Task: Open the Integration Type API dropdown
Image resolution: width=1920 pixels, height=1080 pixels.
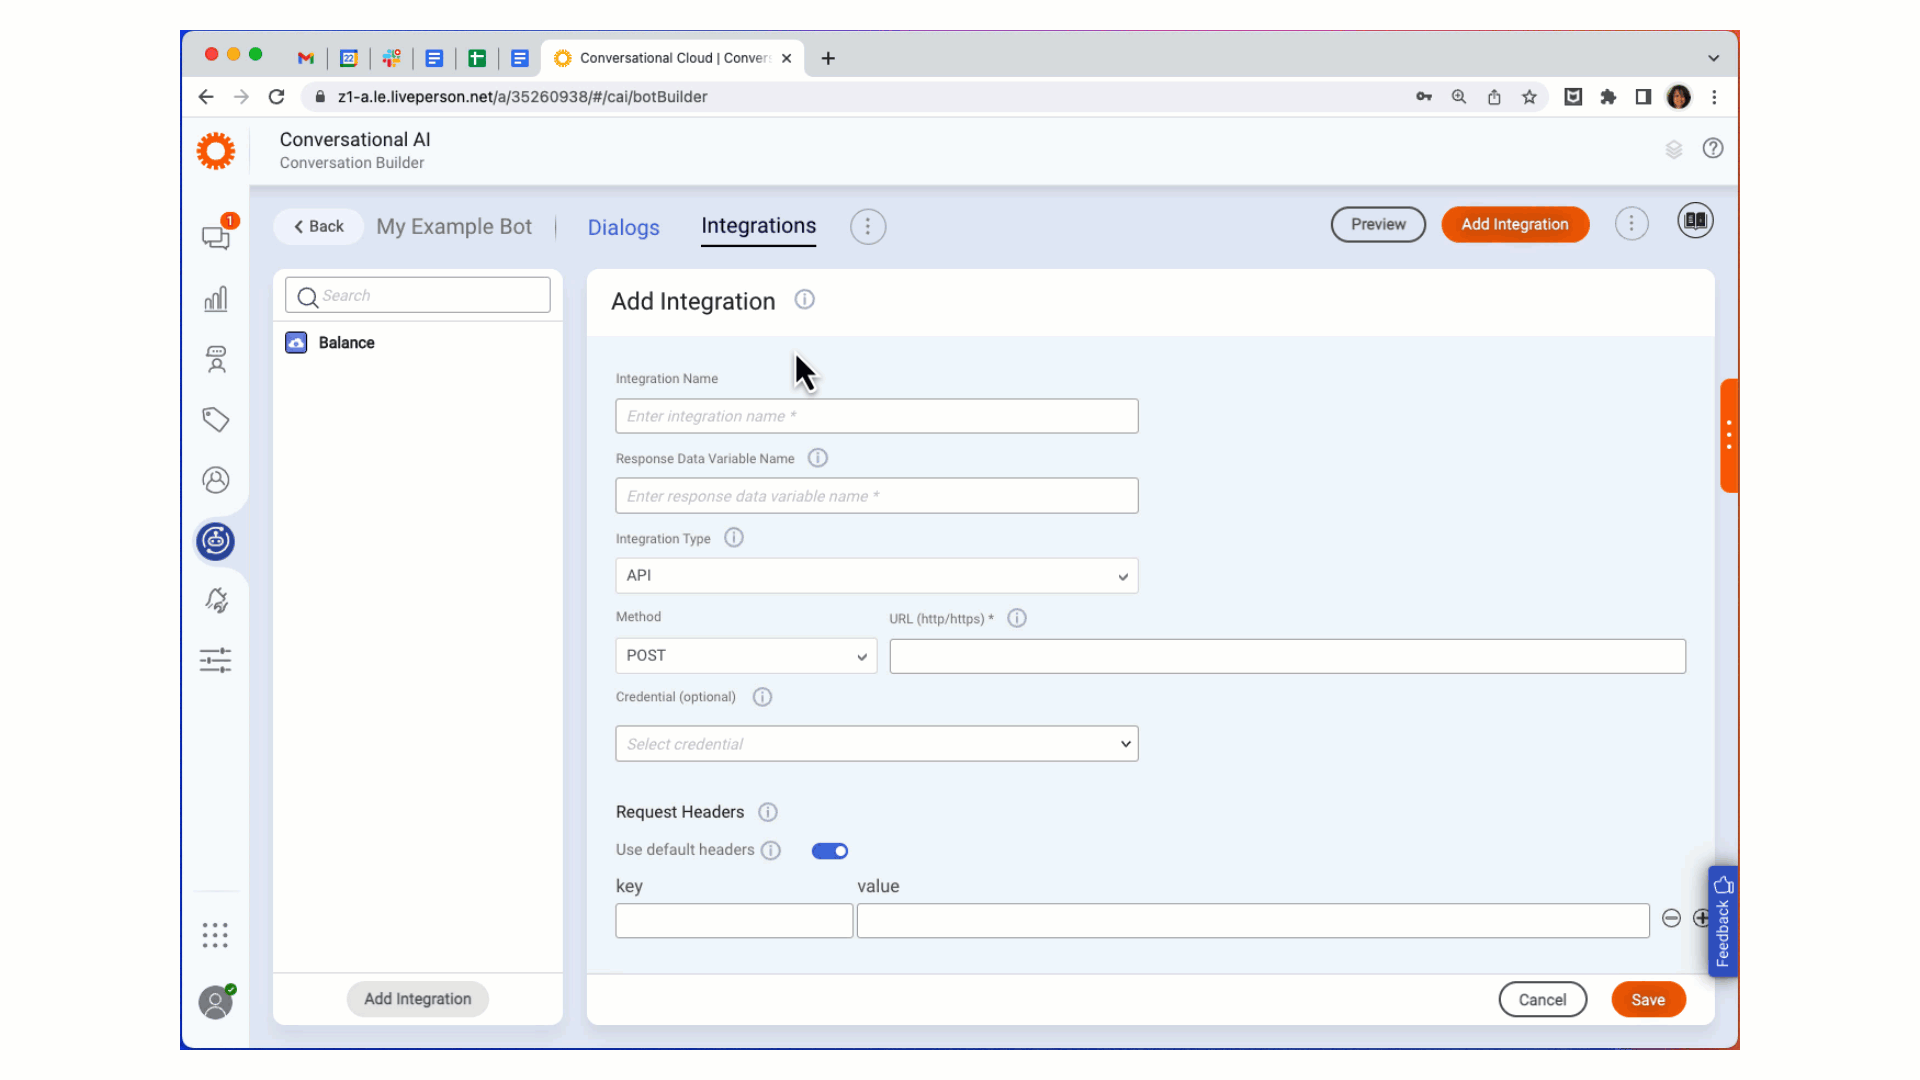Action: (x=877, y=576)
